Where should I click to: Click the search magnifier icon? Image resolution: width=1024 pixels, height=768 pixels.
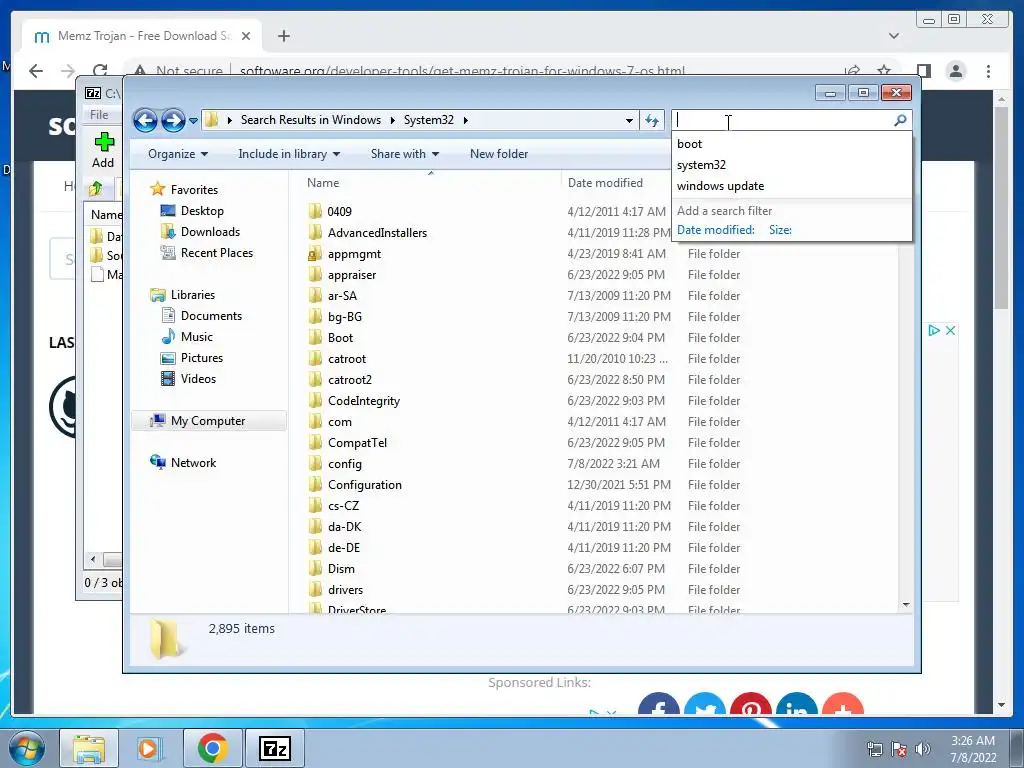pyautogui.click(x=900, y=120)
